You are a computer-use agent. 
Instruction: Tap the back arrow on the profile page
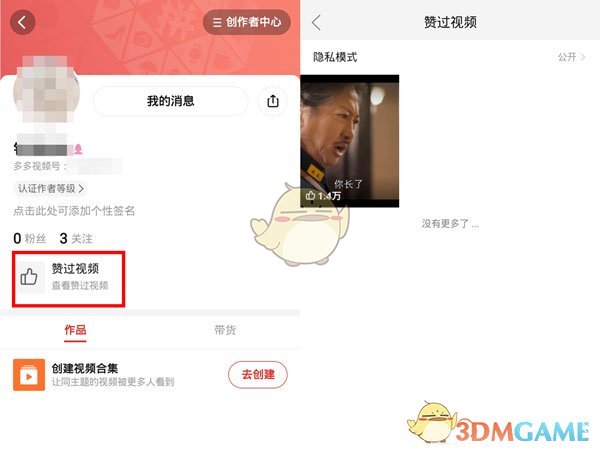coord(23,22)
